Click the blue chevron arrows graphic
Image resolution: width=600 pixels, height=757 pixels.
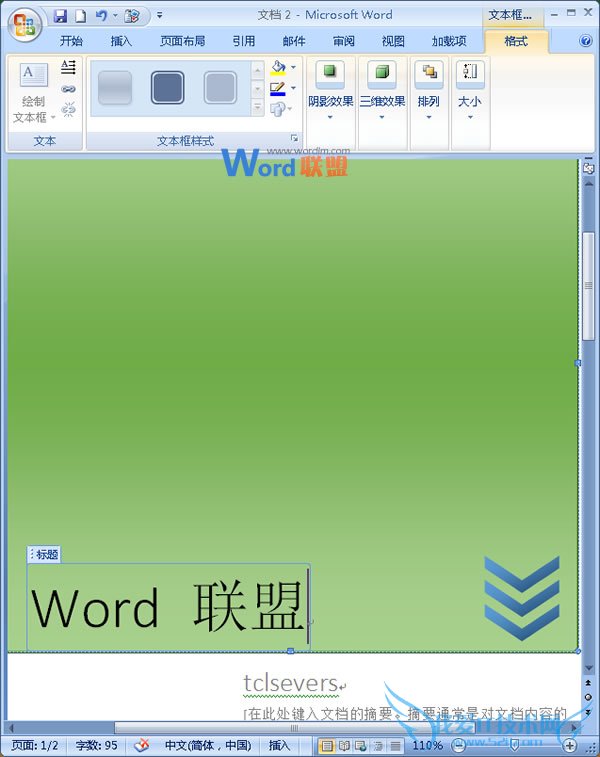[522, 599]
